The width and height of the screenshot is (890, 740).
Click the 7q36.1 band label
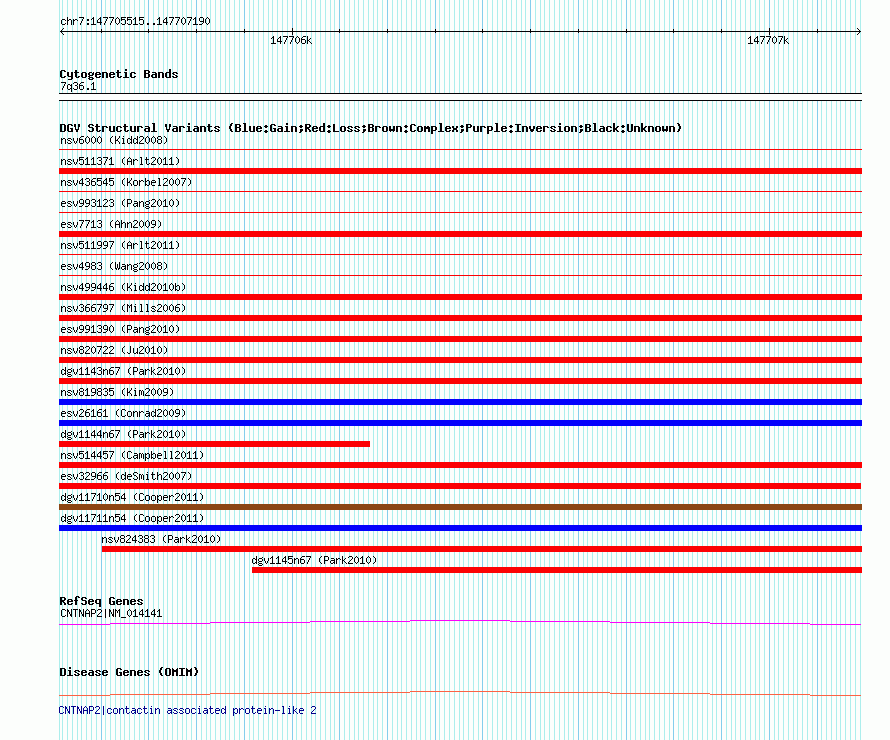[x=78, y=86]
